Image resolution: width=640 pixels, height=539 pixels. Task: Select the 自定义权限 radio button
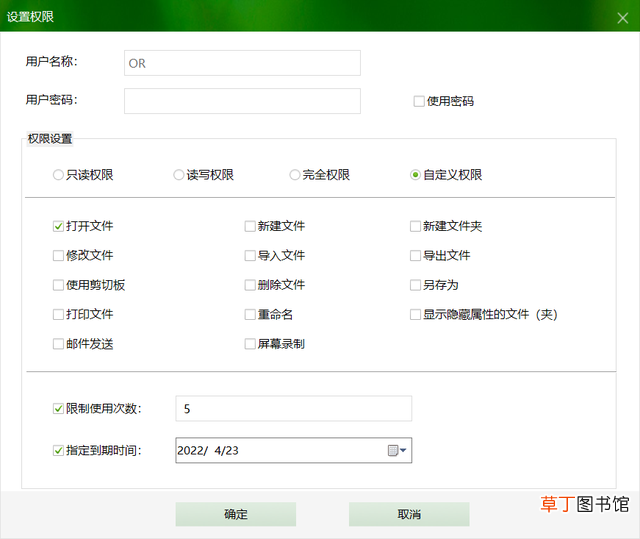pyautogui.click(x=415, y=175)
